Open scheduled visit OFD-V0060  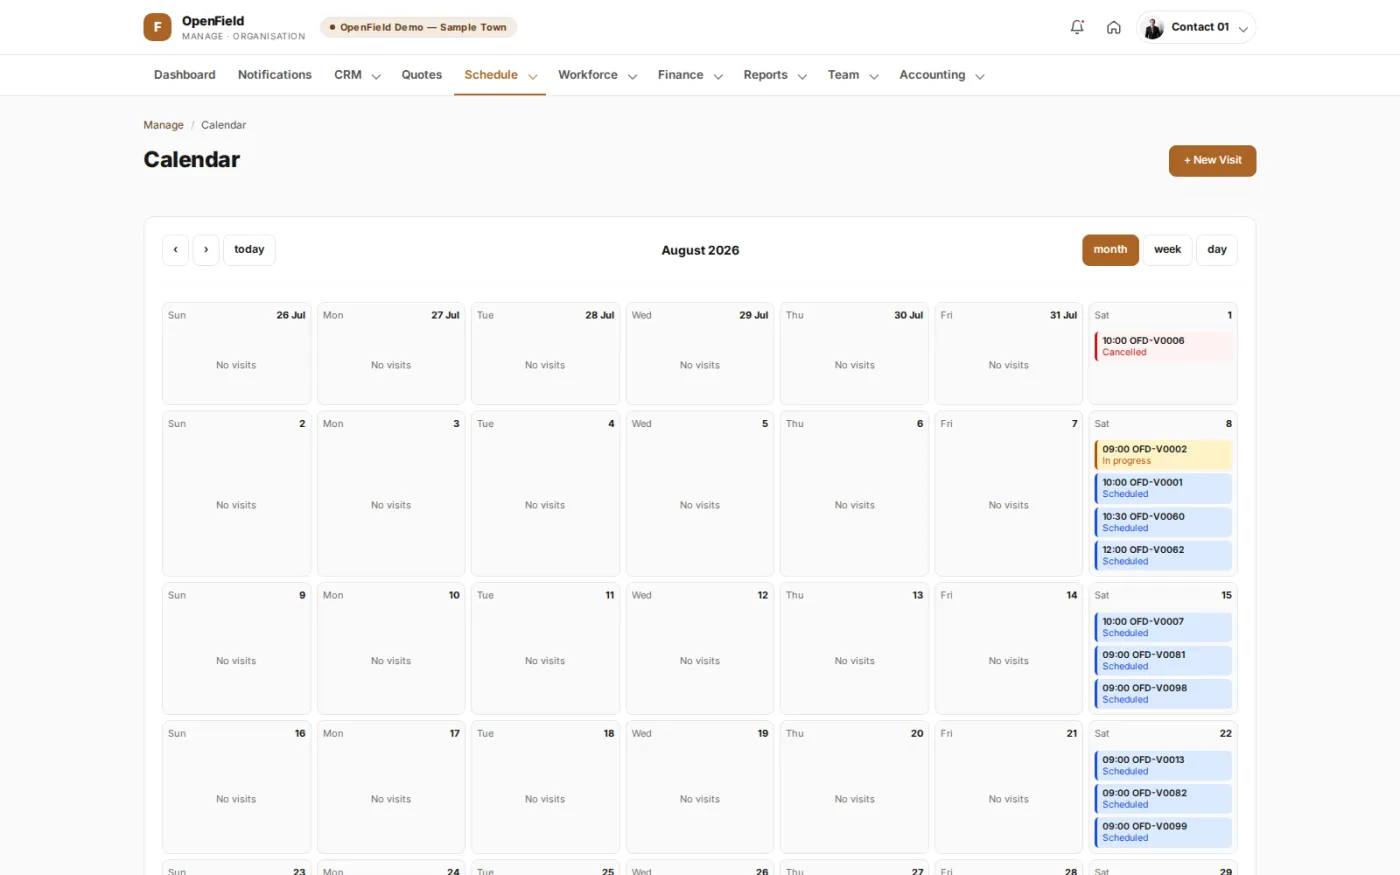click(1163, 522)
